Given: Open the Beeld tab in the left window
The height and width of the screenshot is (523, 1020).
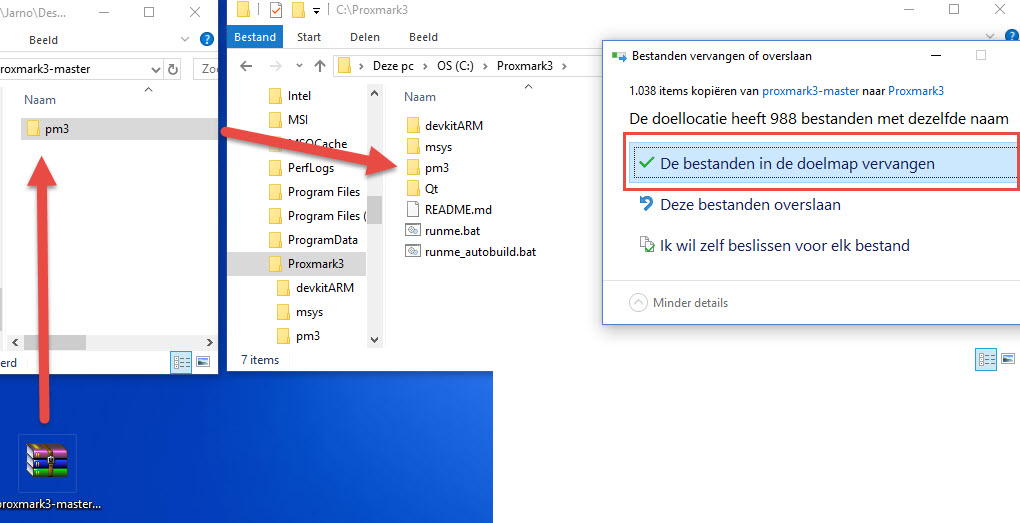Looking at the screenshot, I should click(x=44, y=40).
